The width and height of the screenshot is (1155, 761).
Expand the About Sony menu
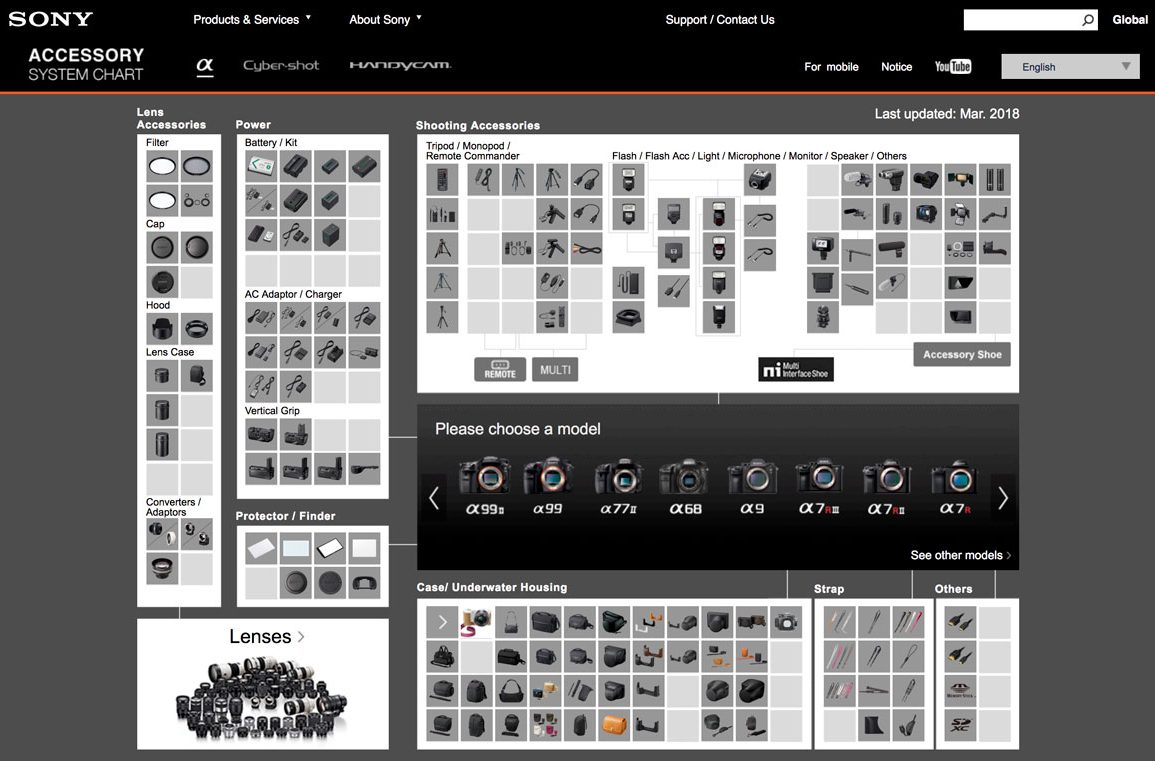(385, 19)
